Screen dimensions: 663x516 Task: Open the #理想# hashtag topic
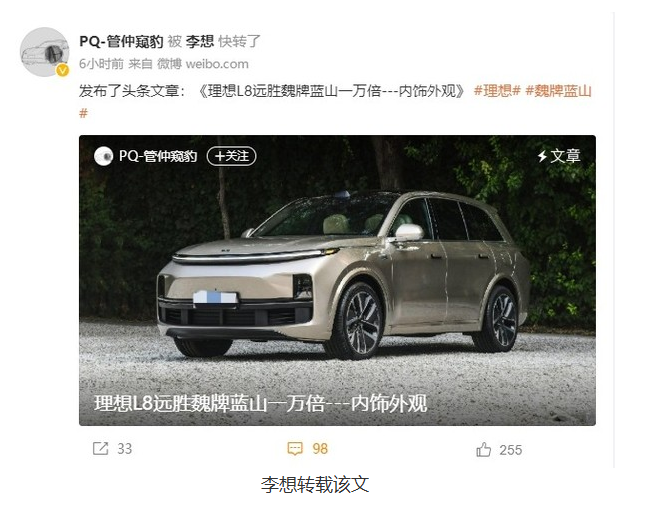pyautogui.click(x=497, y=91)
